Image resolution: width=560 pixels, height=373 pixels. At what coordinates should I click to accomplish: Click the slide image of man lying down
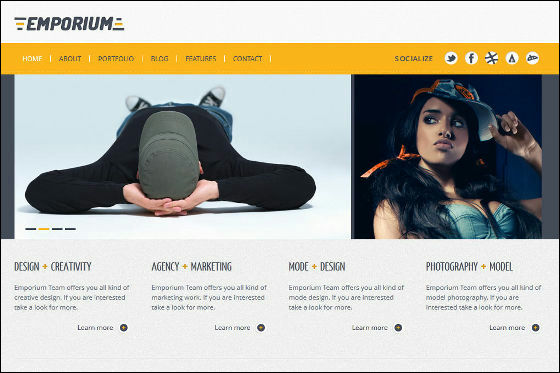(x=182, y=156)
